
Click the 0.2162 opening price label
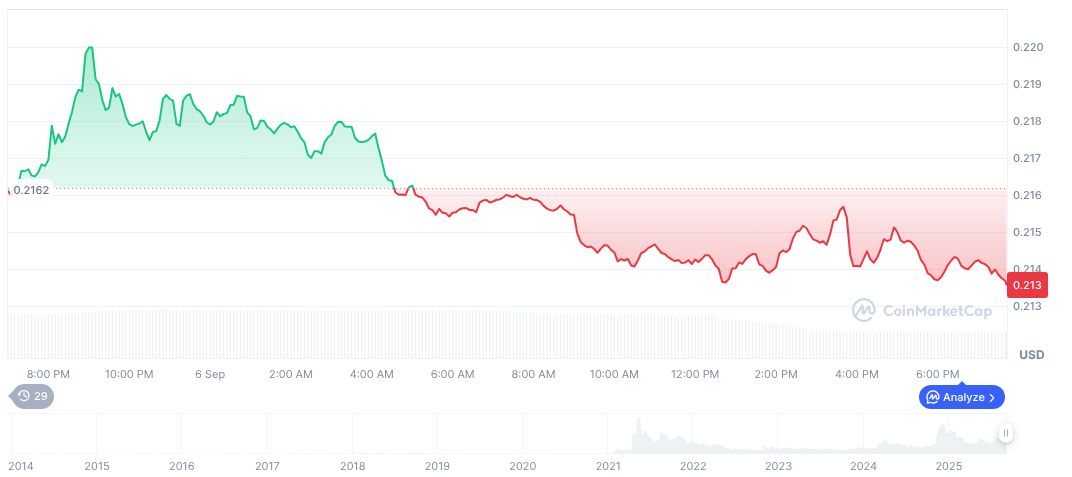[30, 189]
